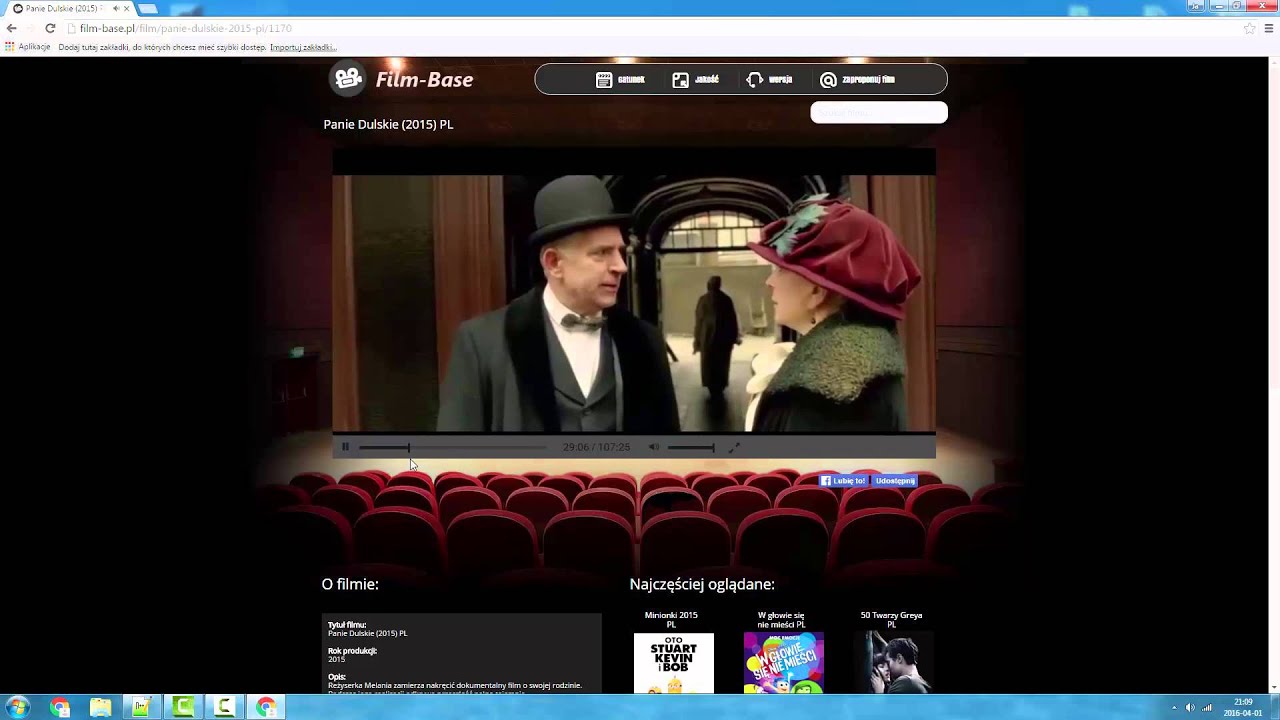Open the wersja (version) menu

769,80
